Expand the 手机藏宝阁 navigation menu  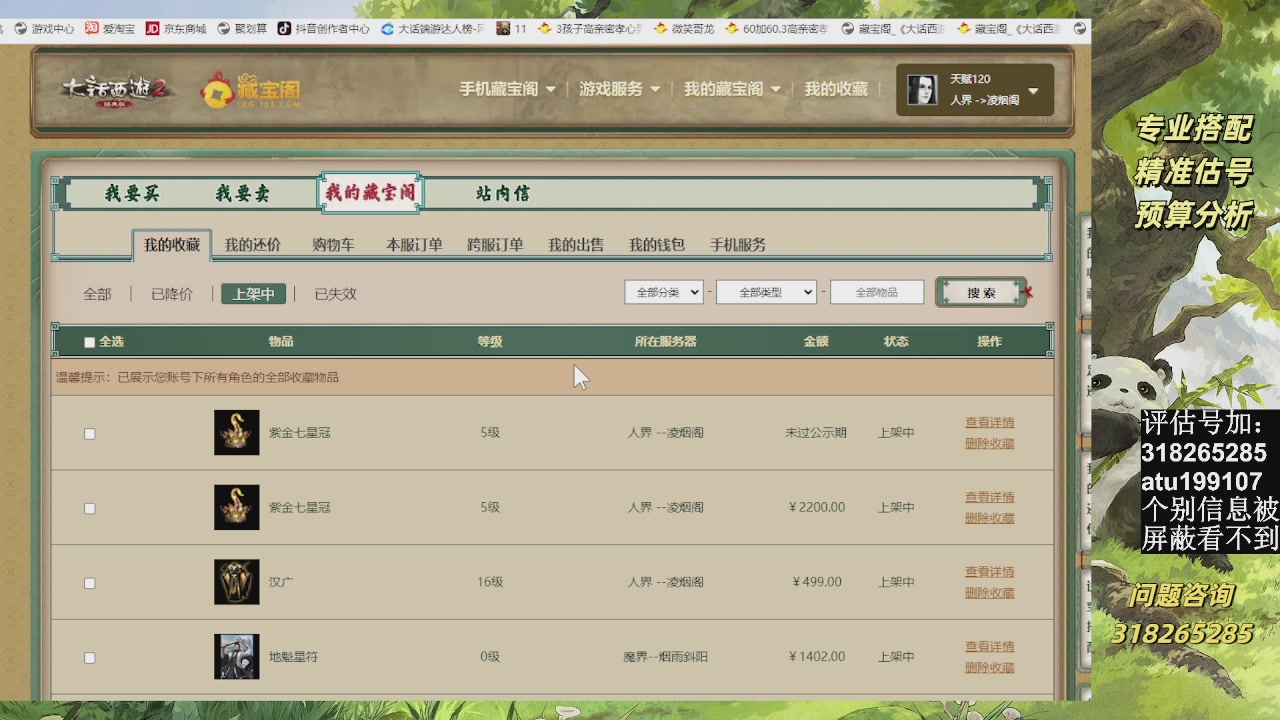507,89
